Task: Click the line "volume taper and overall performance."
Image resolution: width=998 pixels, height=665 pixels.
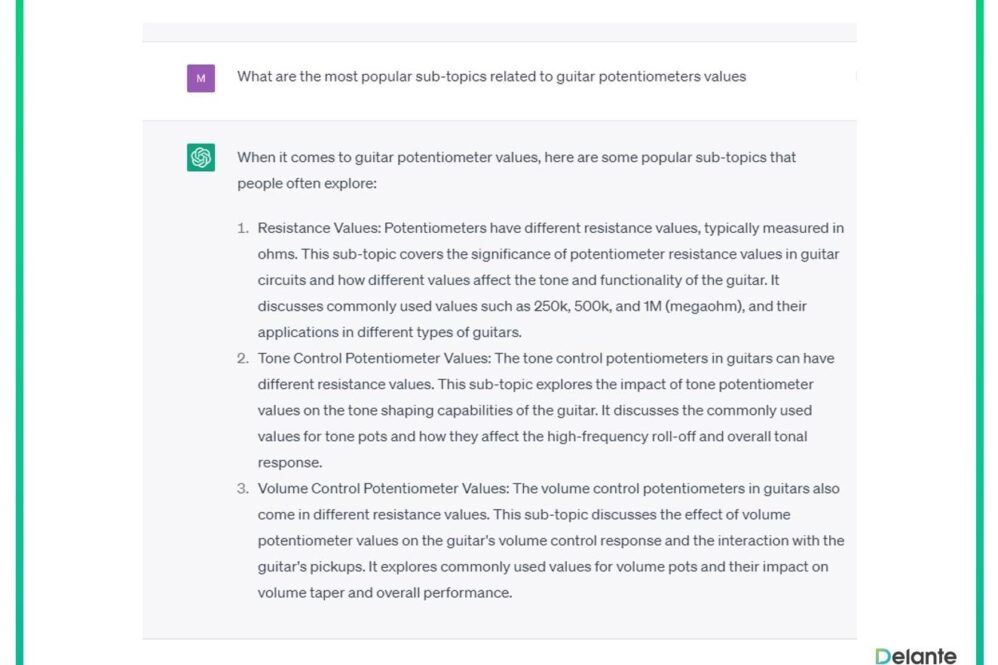Action: [x=384, y=593]
